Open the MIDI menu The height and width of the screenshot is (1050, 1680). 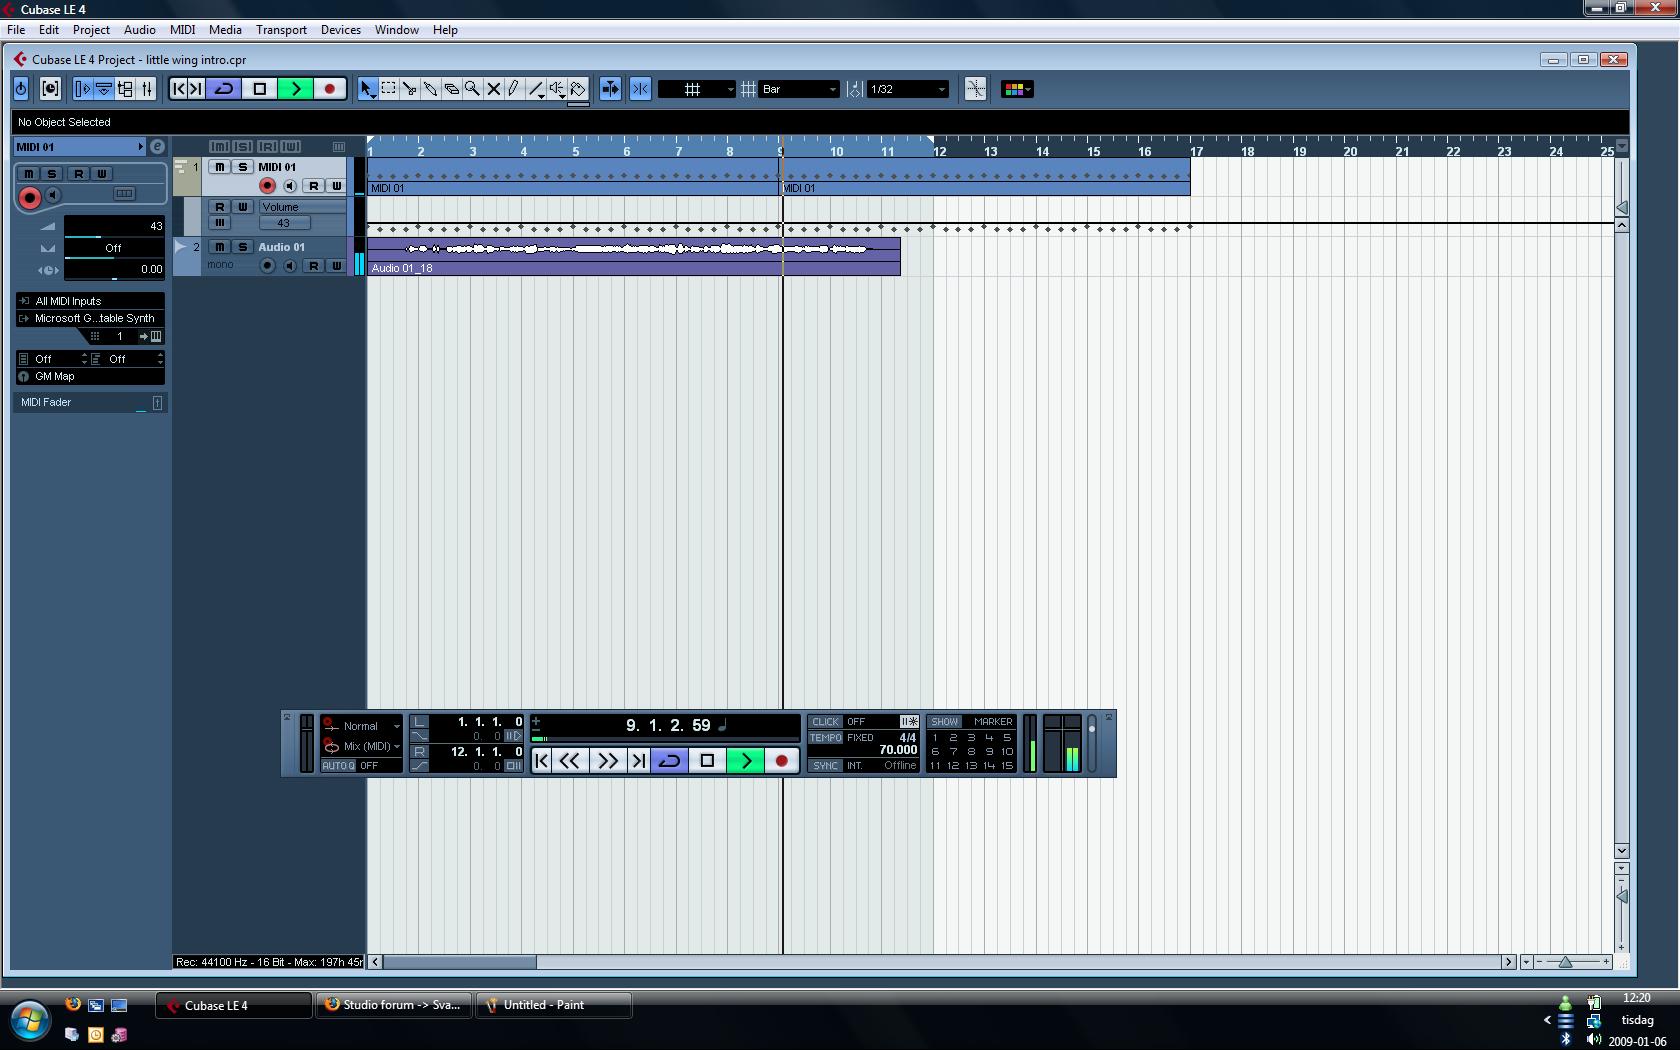182,29
